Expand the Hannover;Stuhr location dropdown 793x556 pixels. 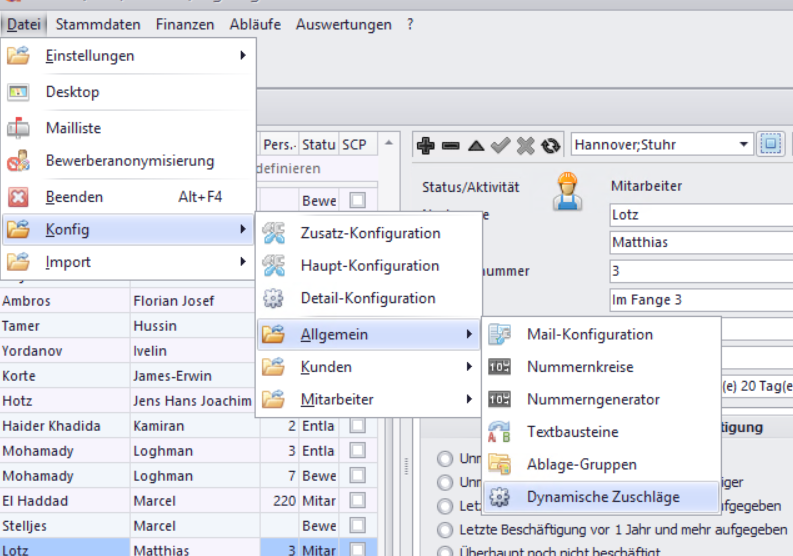[x=744, y=145]
